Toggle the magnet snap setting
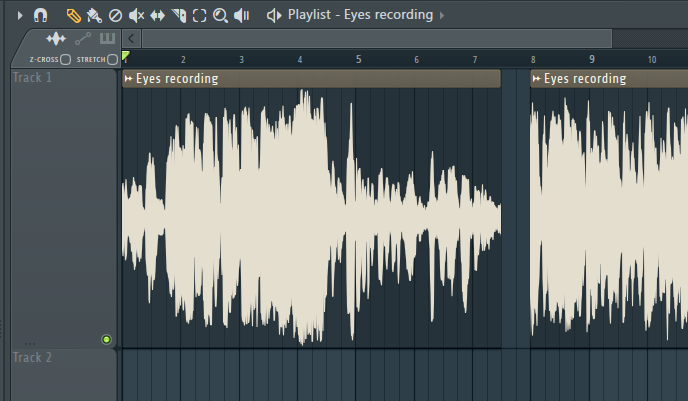This screenshot has width=688, height=401. tap(40, 16)
